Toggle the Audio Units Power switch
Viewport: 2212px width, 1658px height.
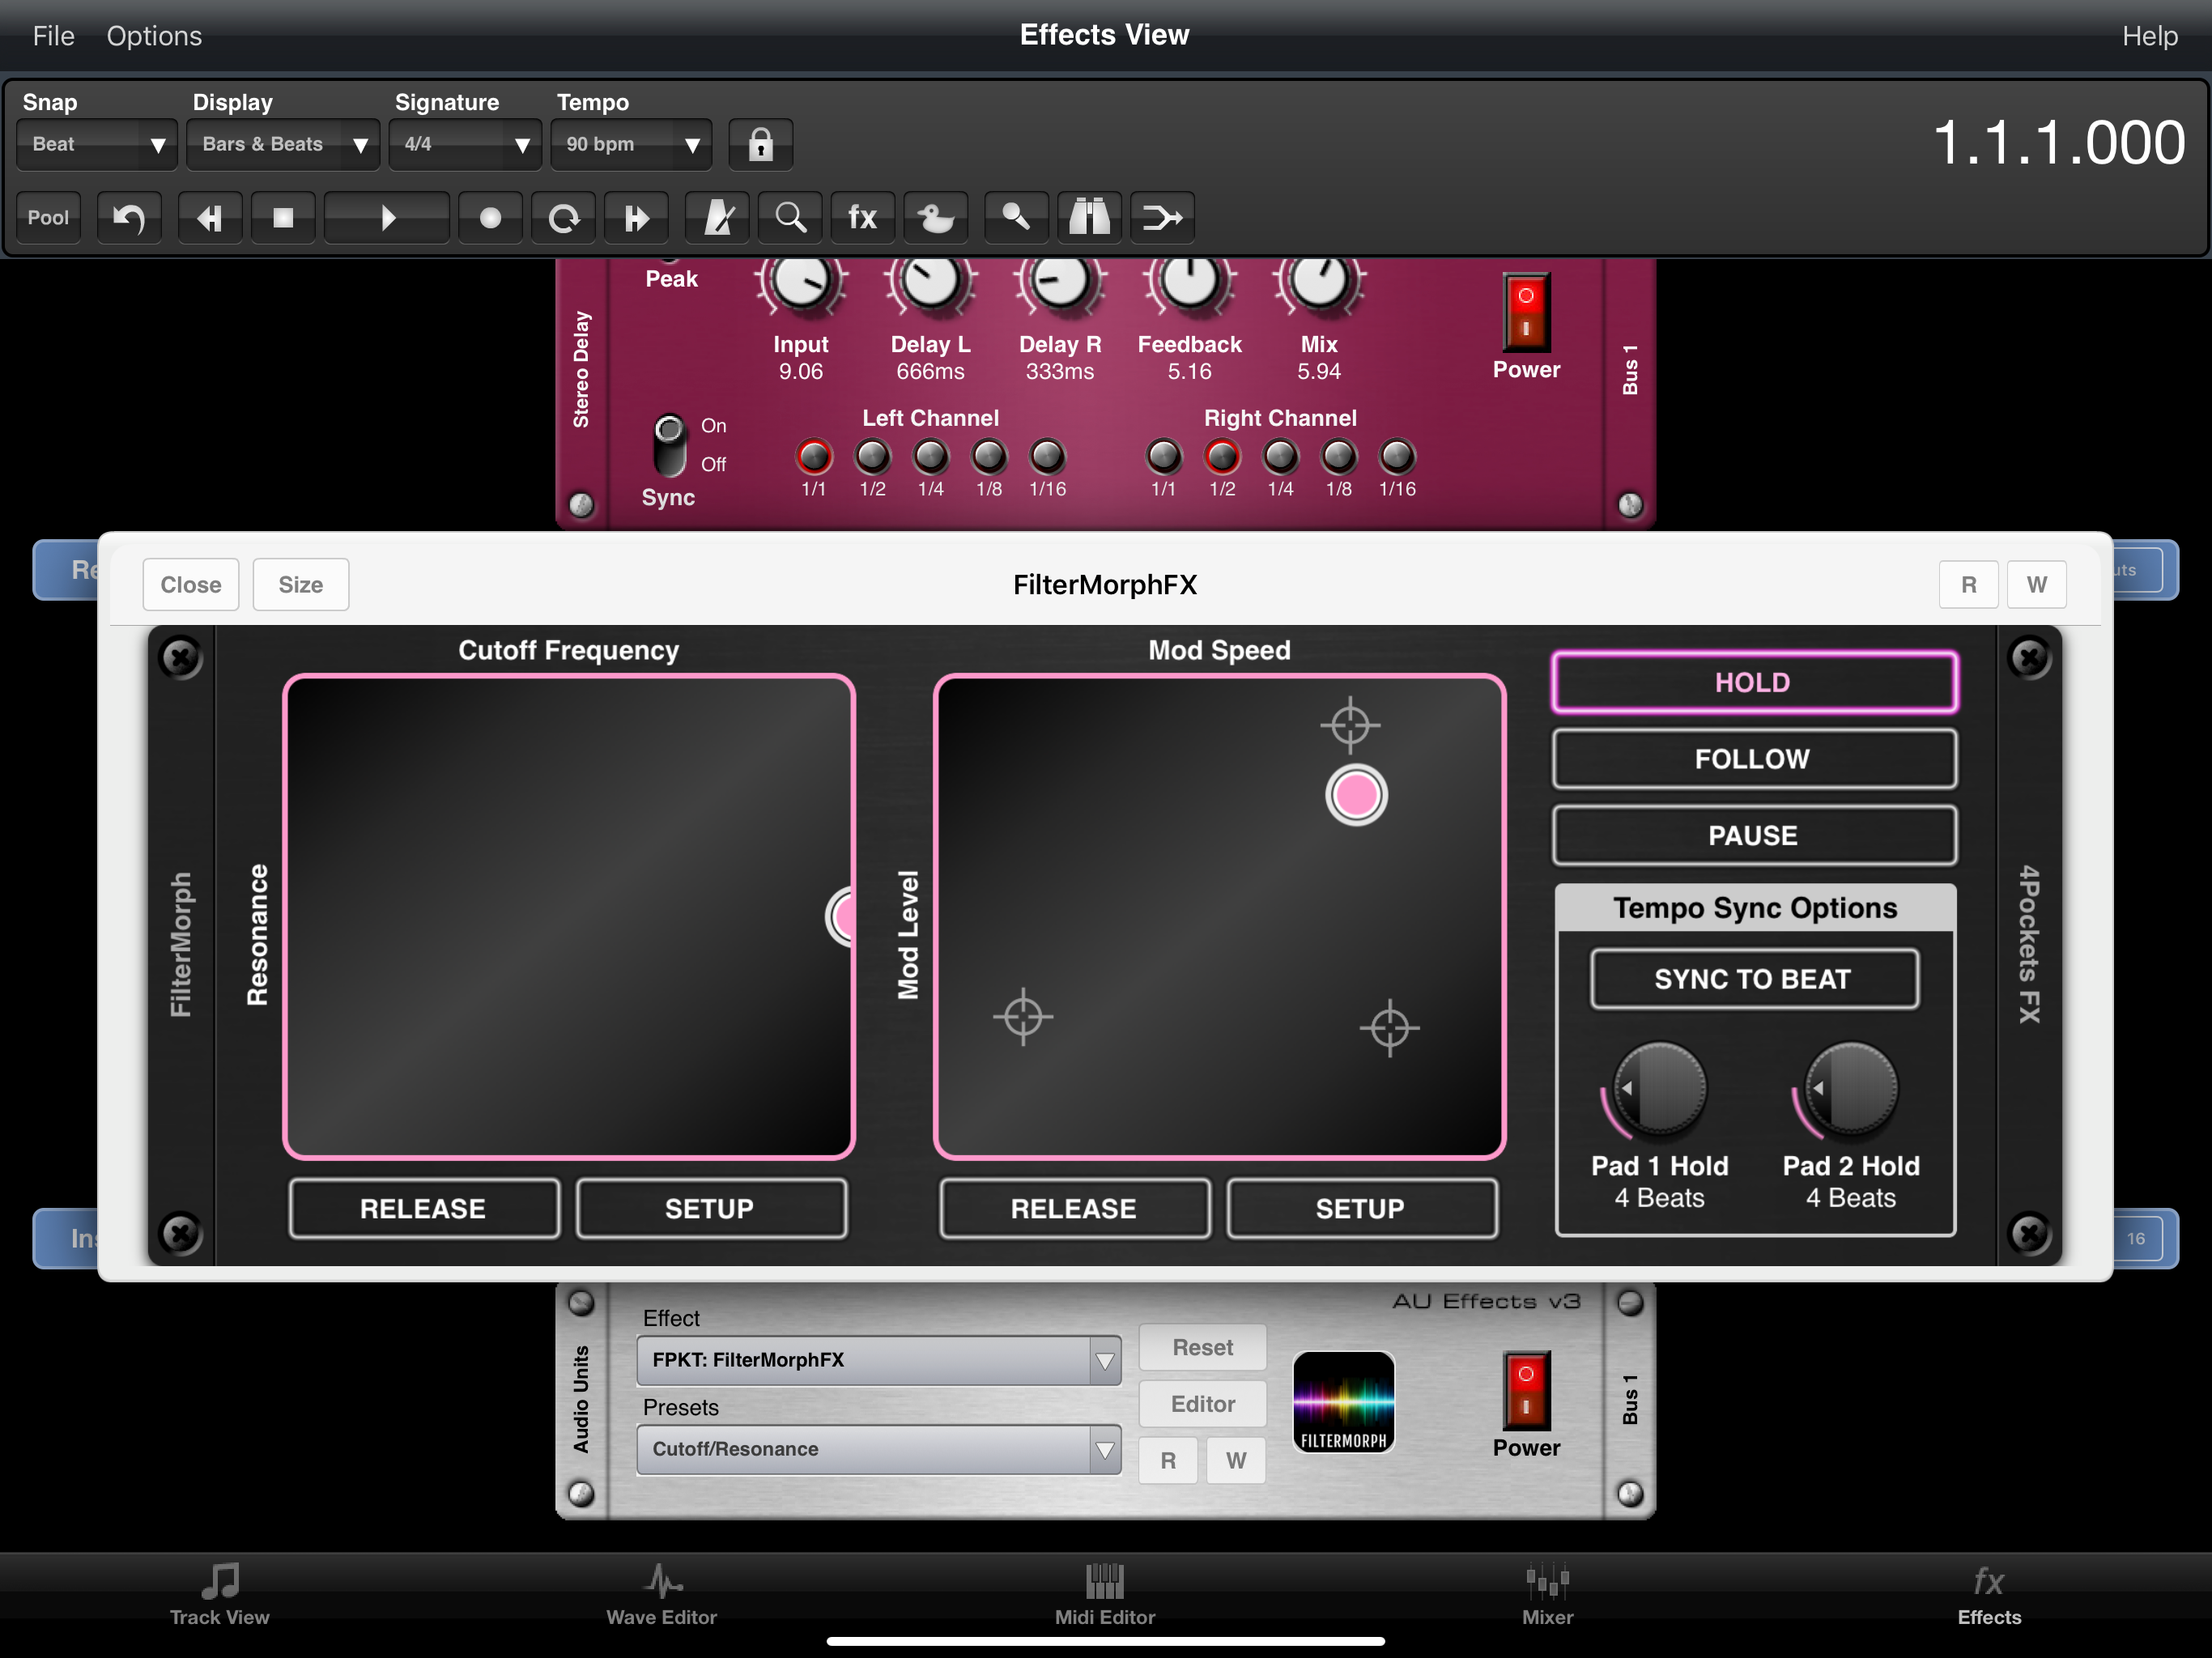1526,1390
